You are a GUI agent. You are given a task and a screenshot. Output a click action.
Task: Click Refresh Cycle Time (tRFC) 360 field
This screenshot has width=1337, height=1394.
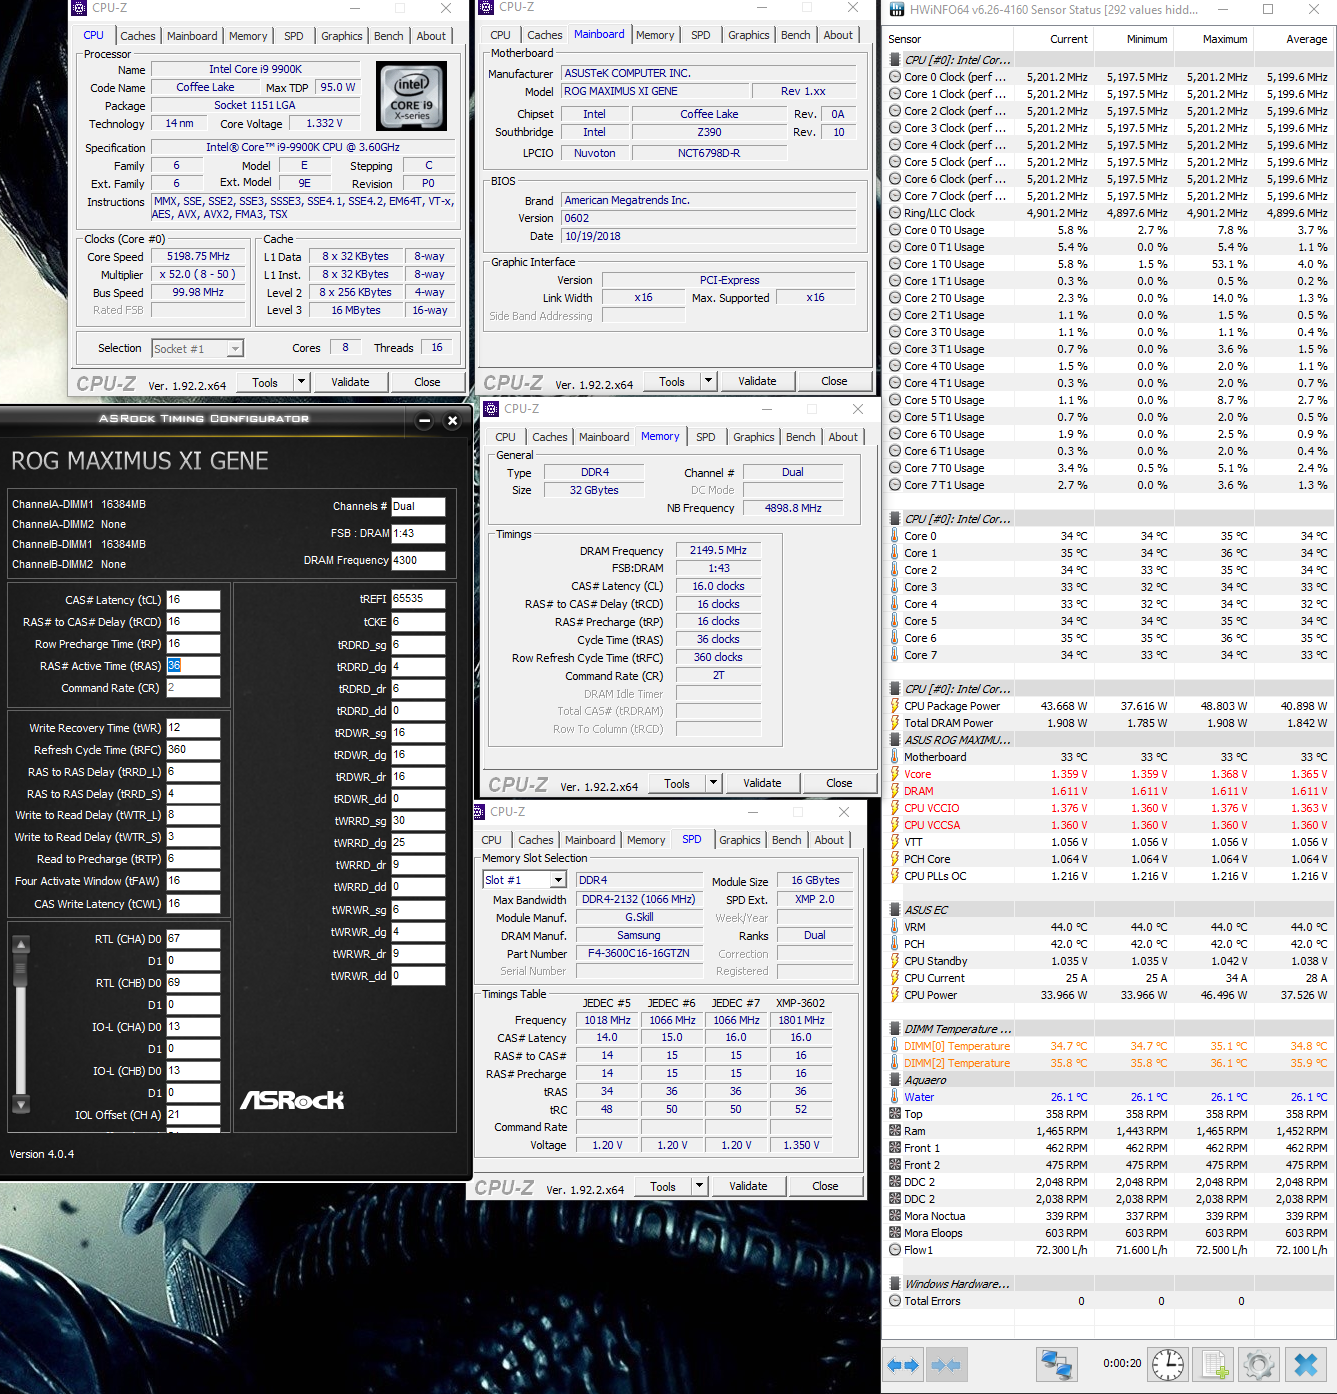(193, 750)
